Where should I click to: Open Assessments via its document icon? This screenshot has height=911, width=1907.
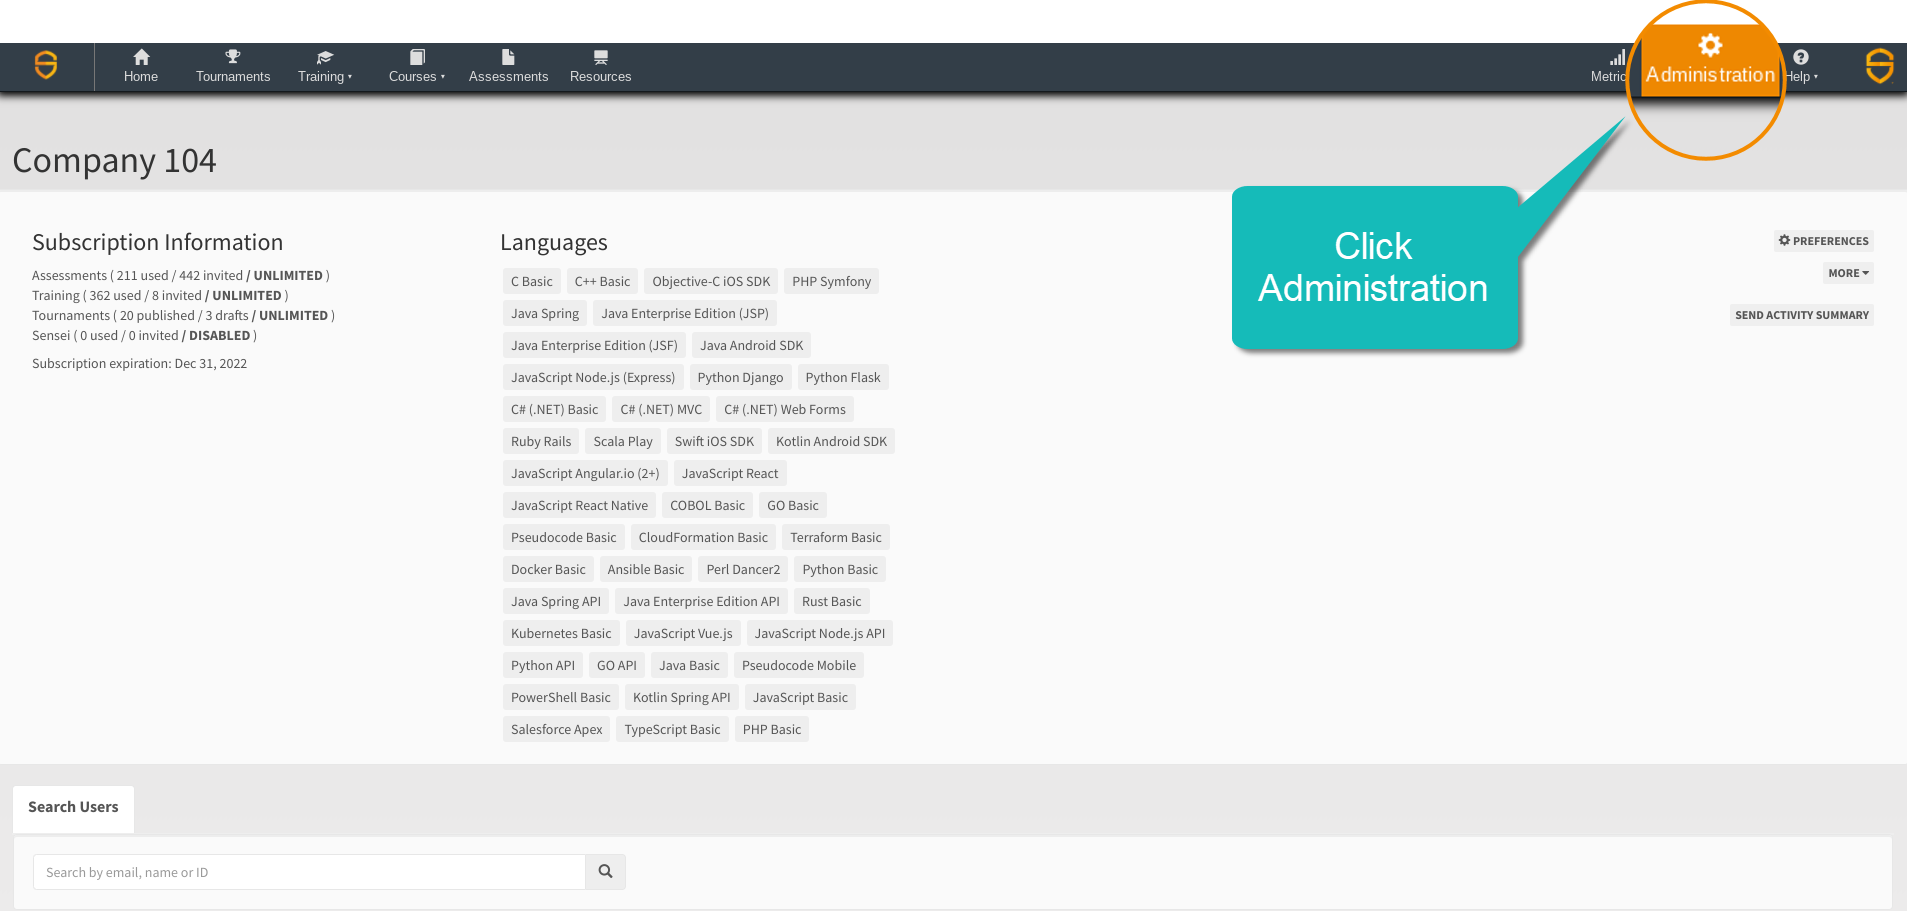pyautogui.click(x=508, y=57)
